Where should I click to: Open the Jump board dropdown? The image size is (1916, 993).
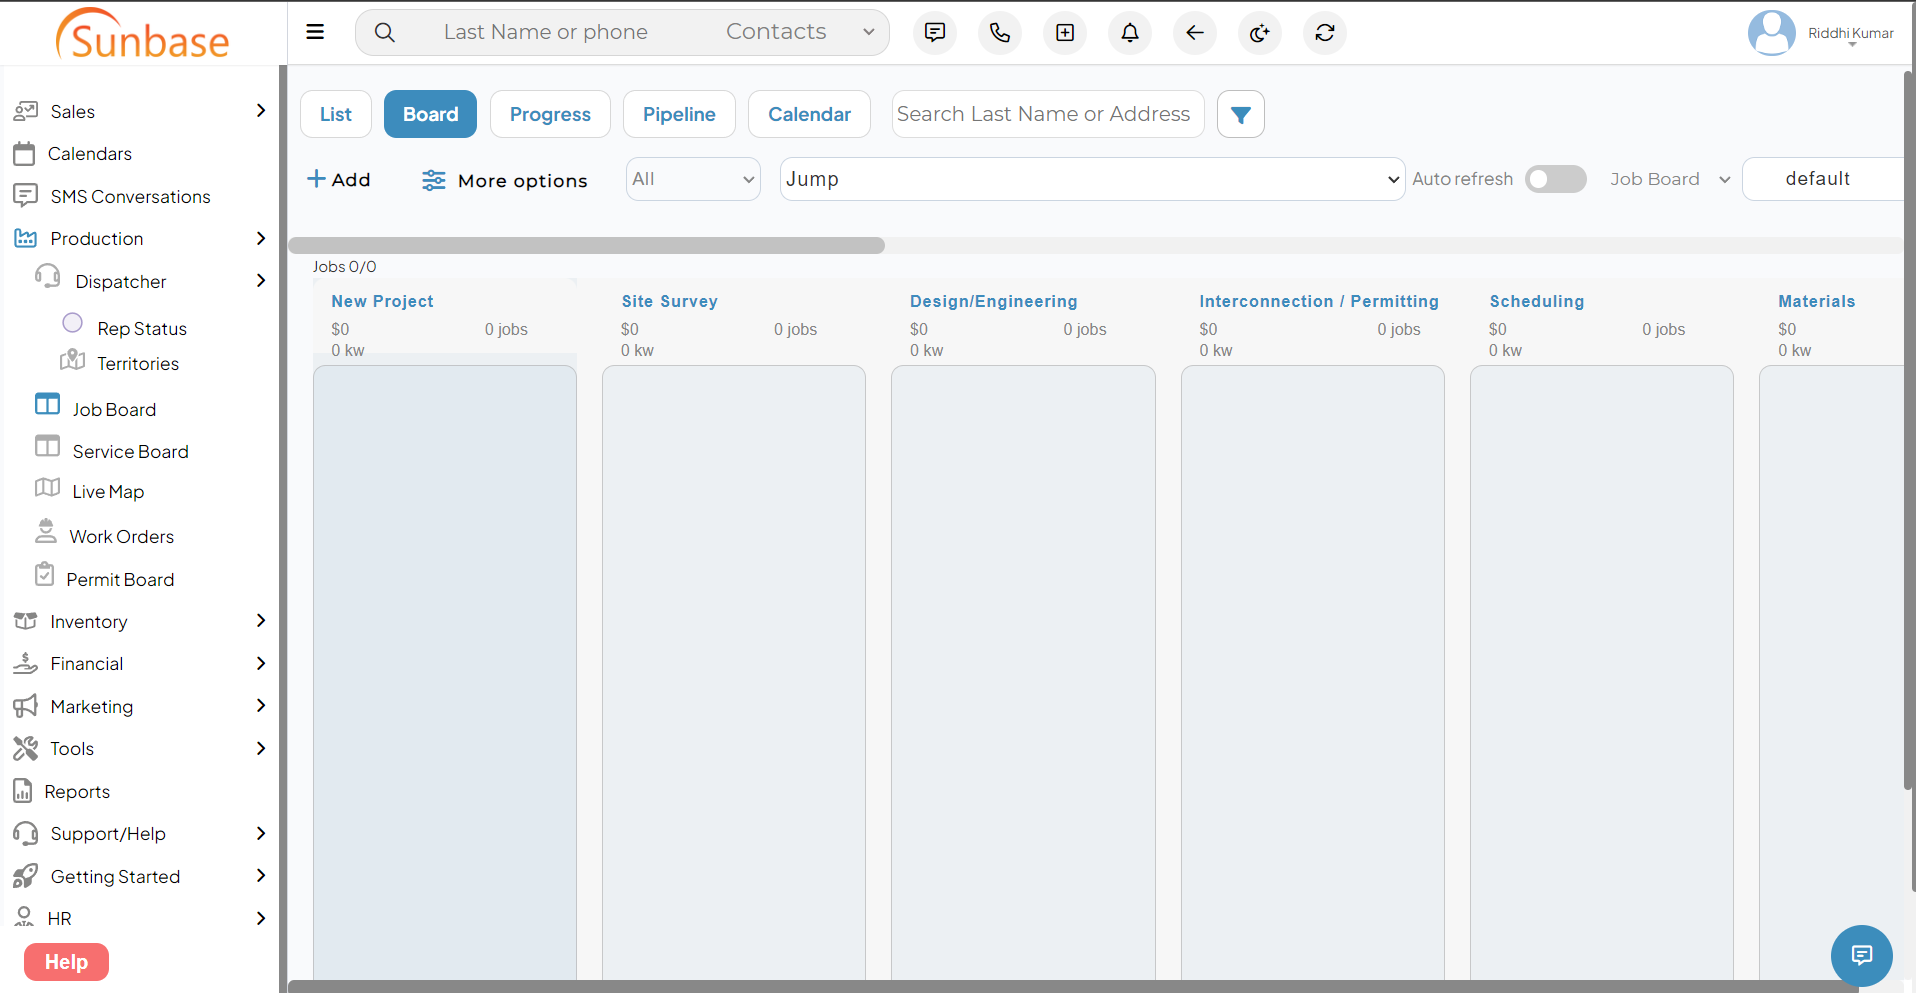pyautogui.click(x=1090, y=179)
